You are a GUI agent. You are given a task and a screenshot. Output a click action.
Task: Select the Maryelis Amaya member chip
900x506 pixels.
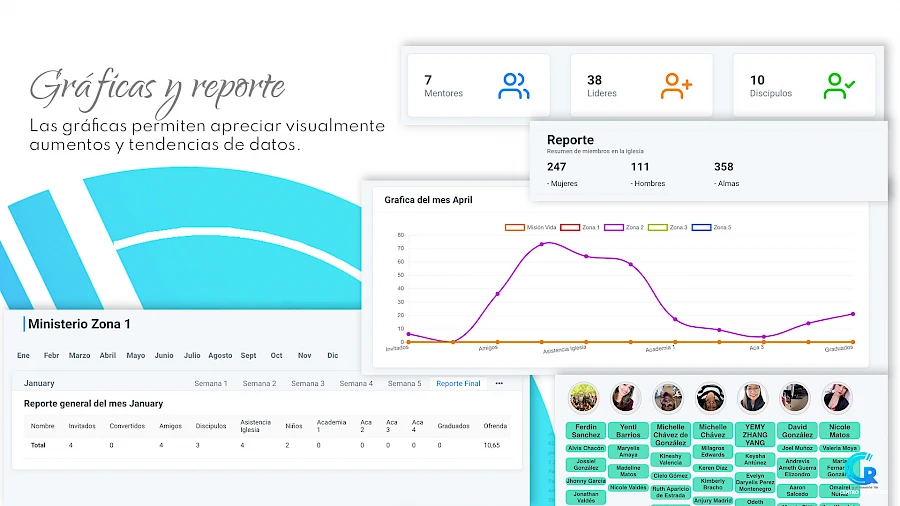[628, 451]
